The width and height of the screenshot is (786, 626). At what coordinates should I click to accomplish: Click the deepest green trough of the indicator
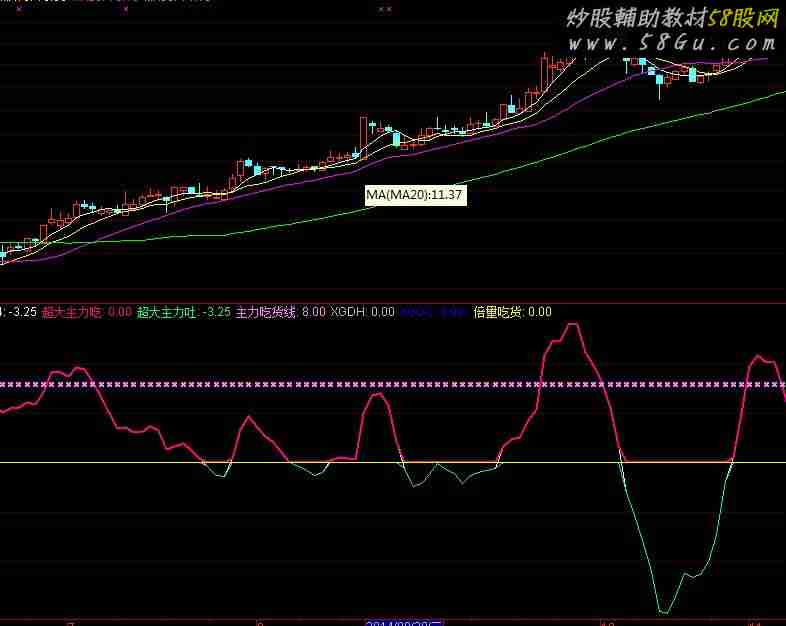pyautogui.click(x=663, y=610)
